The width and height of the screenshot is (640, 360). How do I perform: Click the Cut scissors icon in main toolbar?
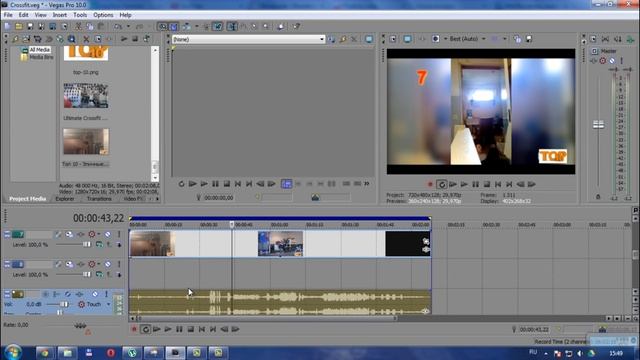[78, 27]
